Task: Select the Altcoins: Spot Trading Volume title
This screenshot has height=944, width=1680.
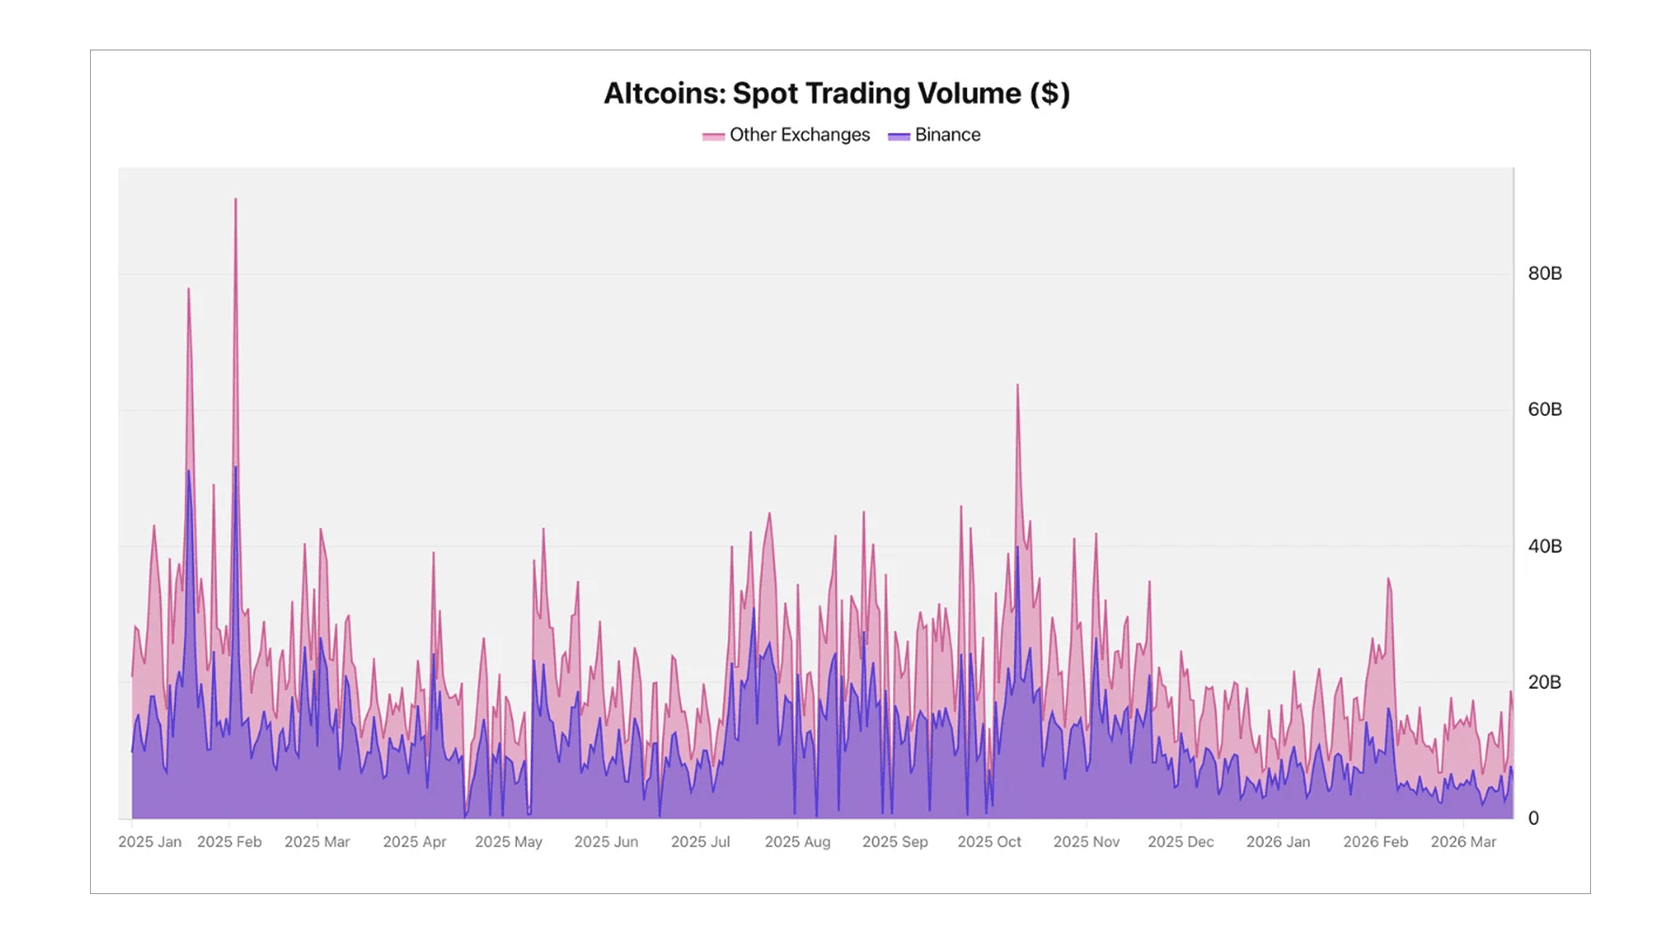Action: click(836, 93)
